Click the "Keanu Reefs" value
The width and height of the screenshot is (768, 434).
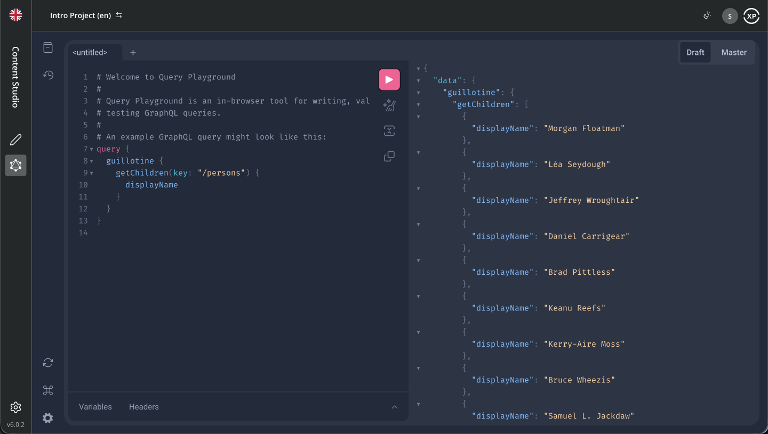[x=575, y=308]
